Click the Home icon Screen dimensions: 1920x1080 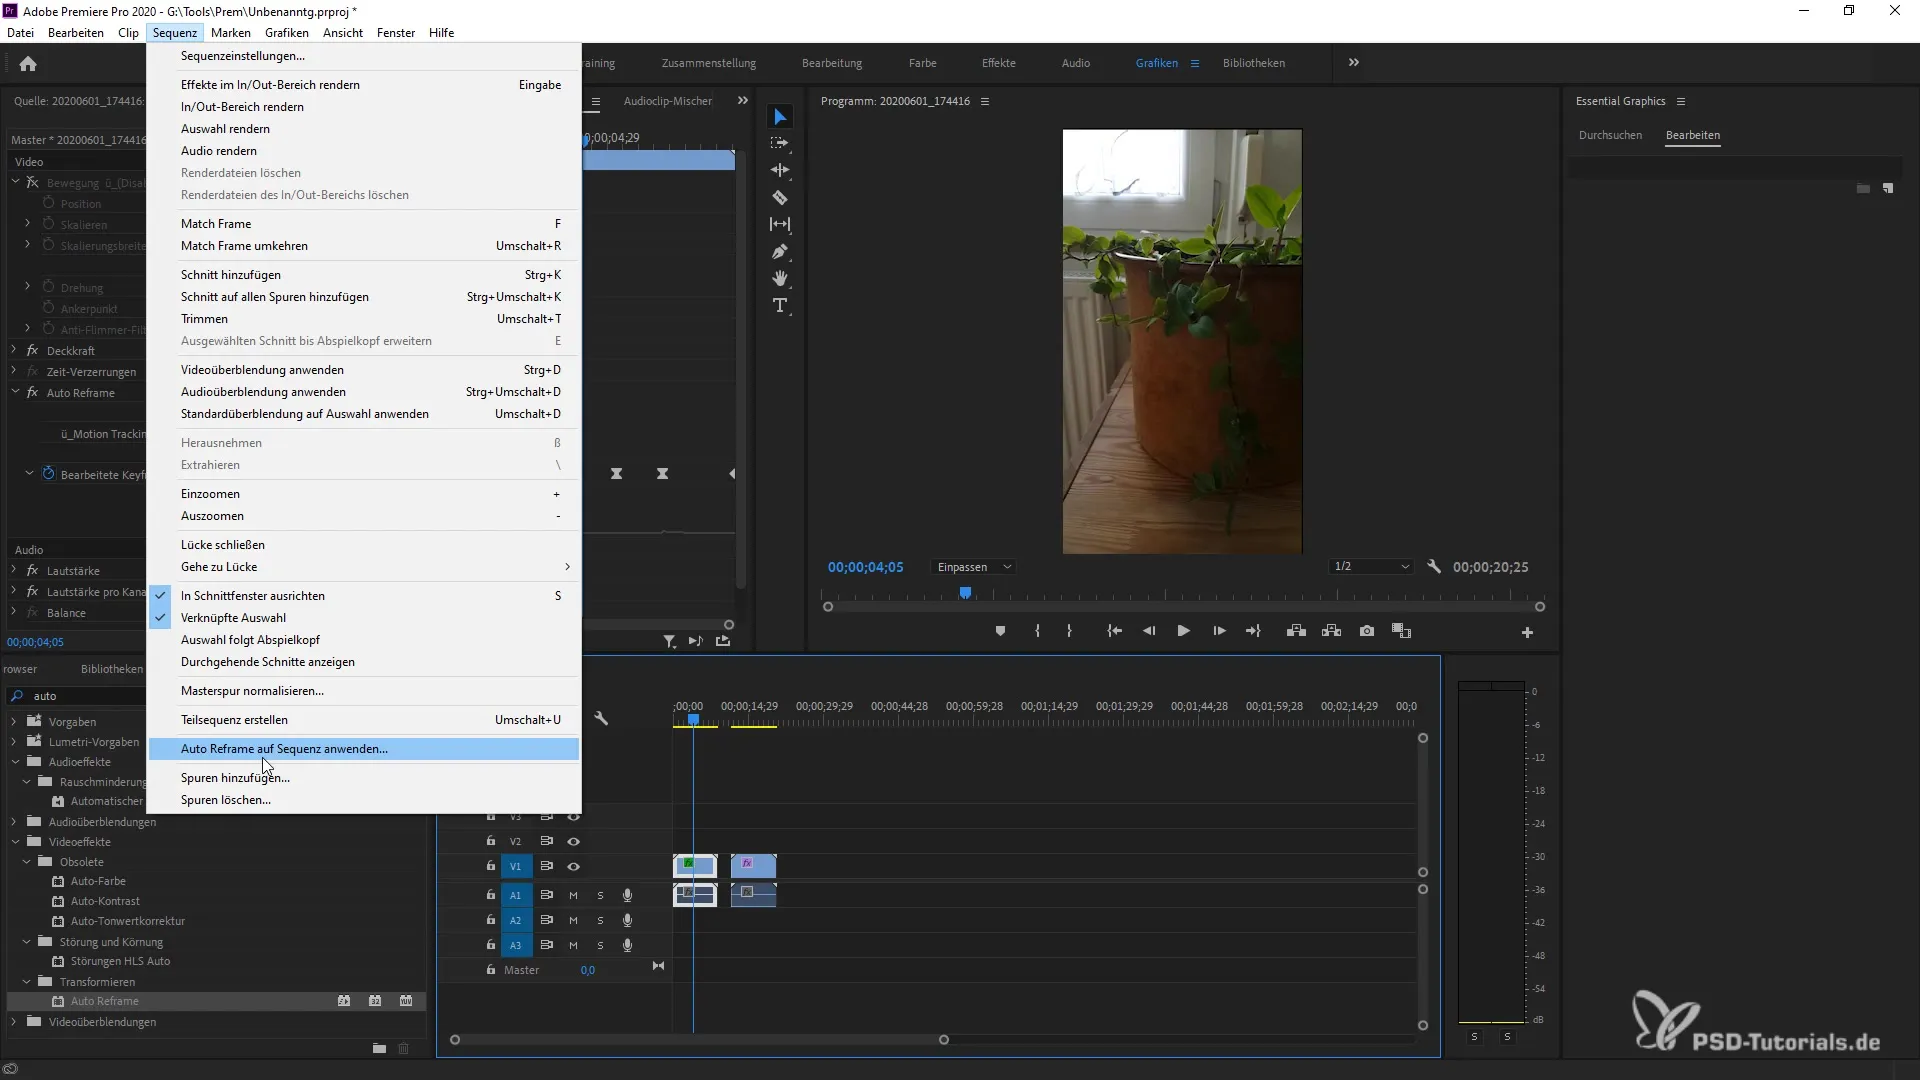click(x=28, y=64)
